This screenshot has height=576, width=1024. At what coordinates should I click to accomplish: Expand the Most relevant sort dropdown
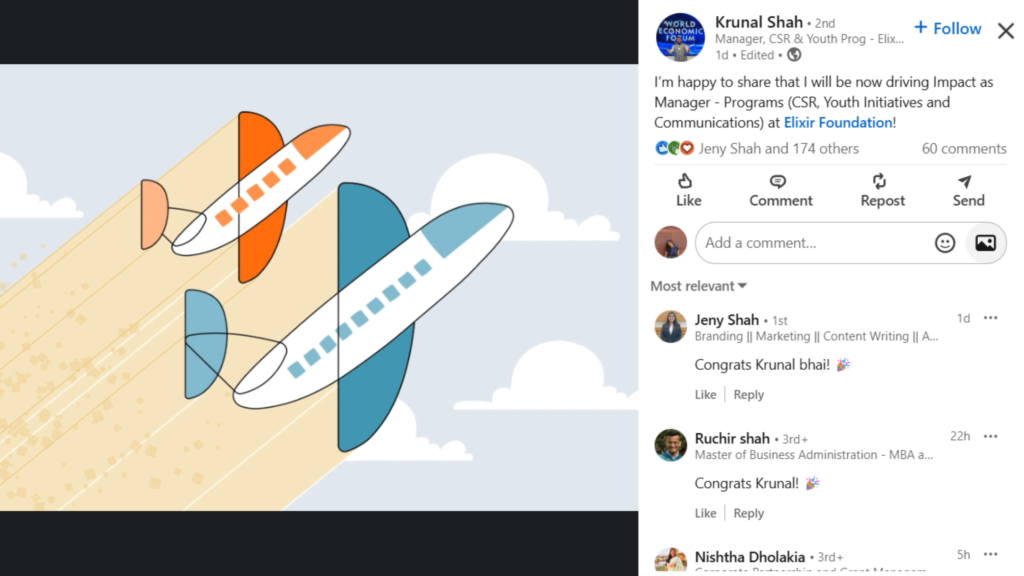point(698,286)
